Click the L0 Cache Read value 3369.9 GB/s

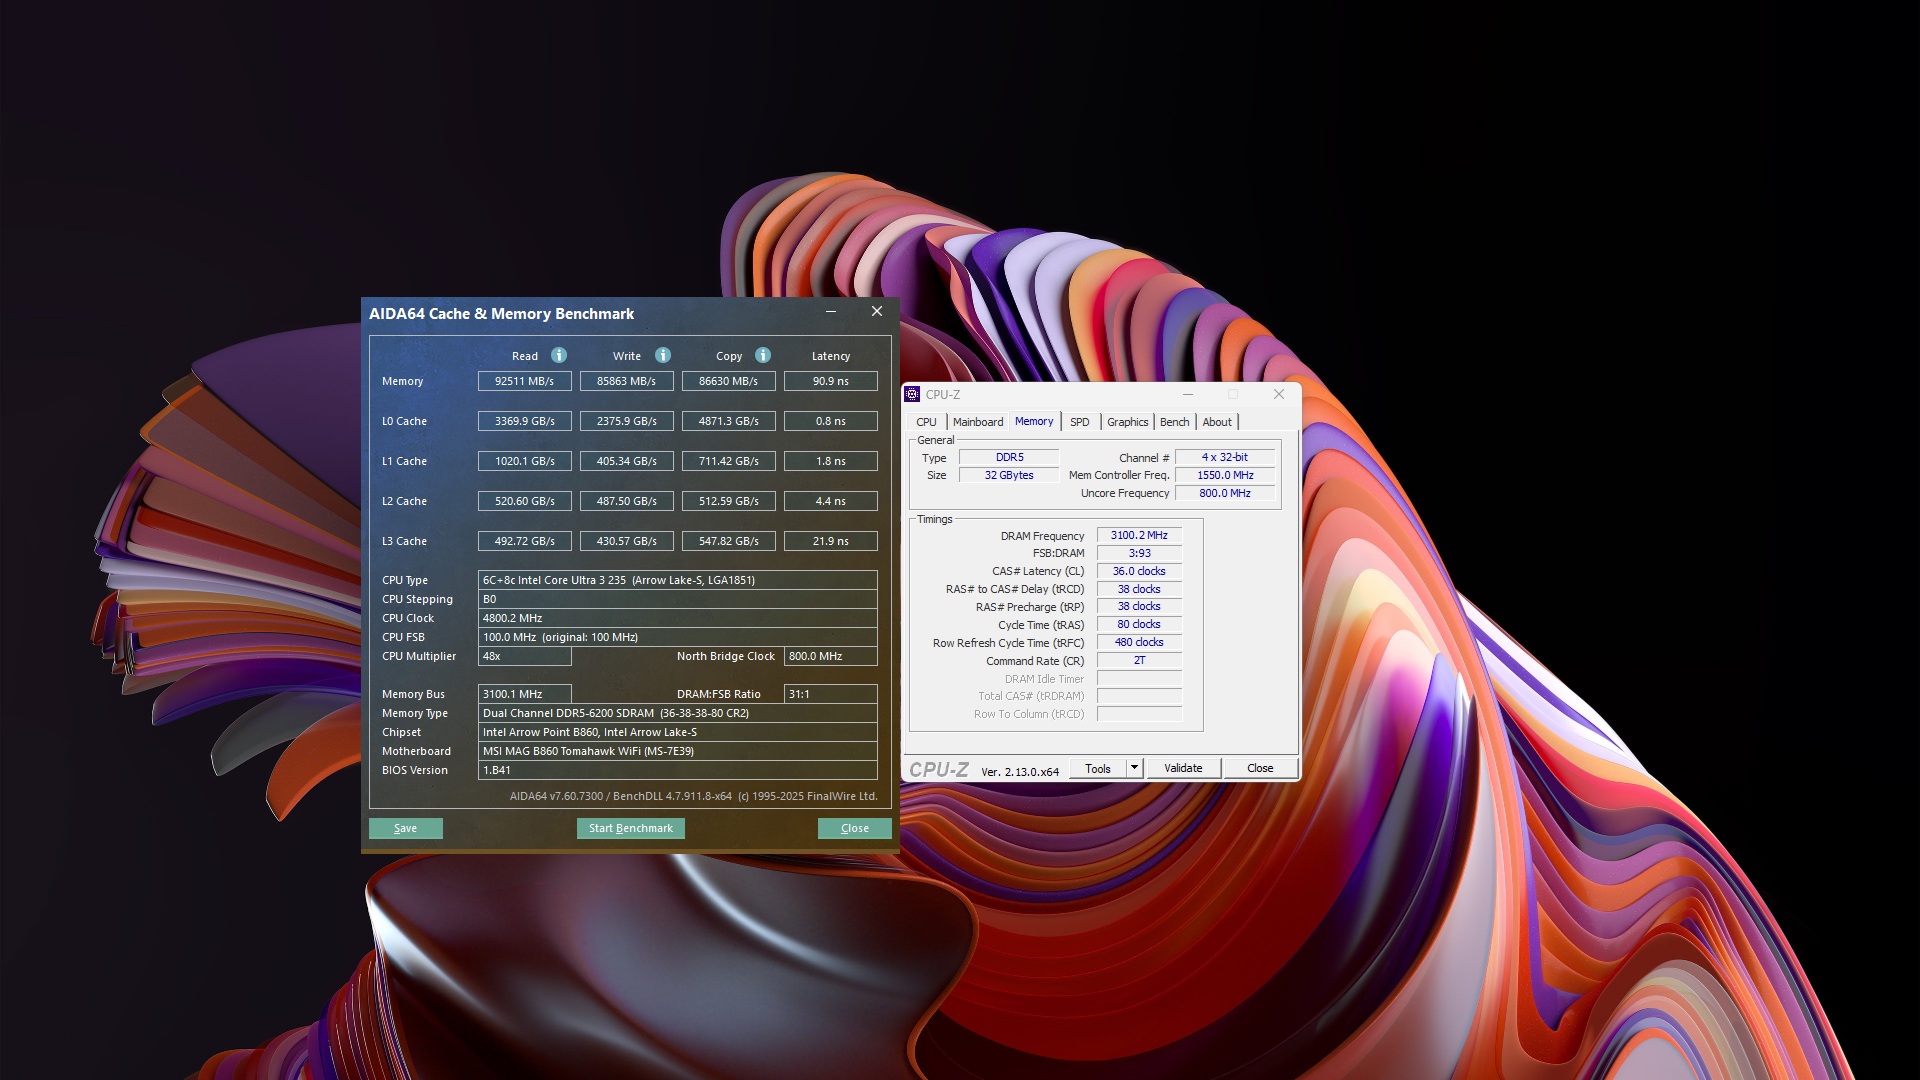click(x=525, y=421)
